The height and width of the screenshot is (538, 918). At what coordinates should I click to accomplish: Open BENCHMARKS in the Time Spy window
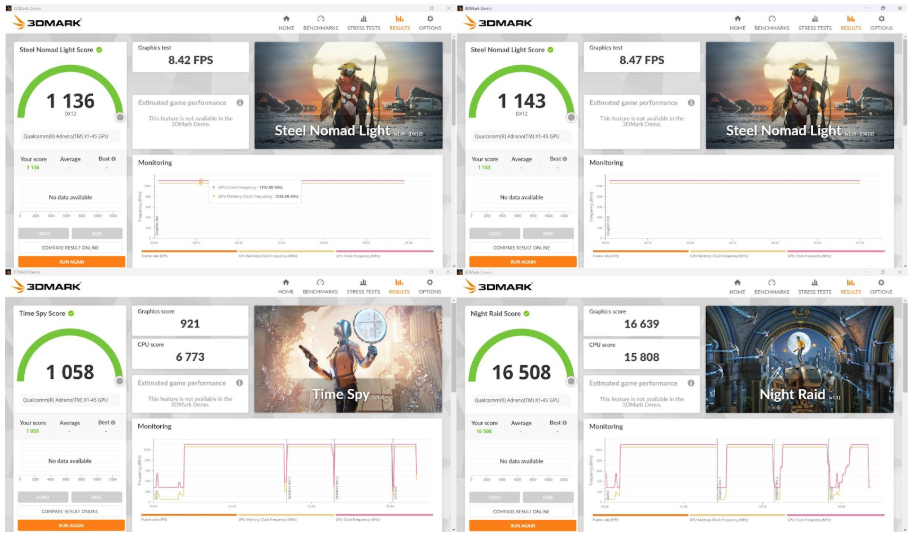pos(320,286)
